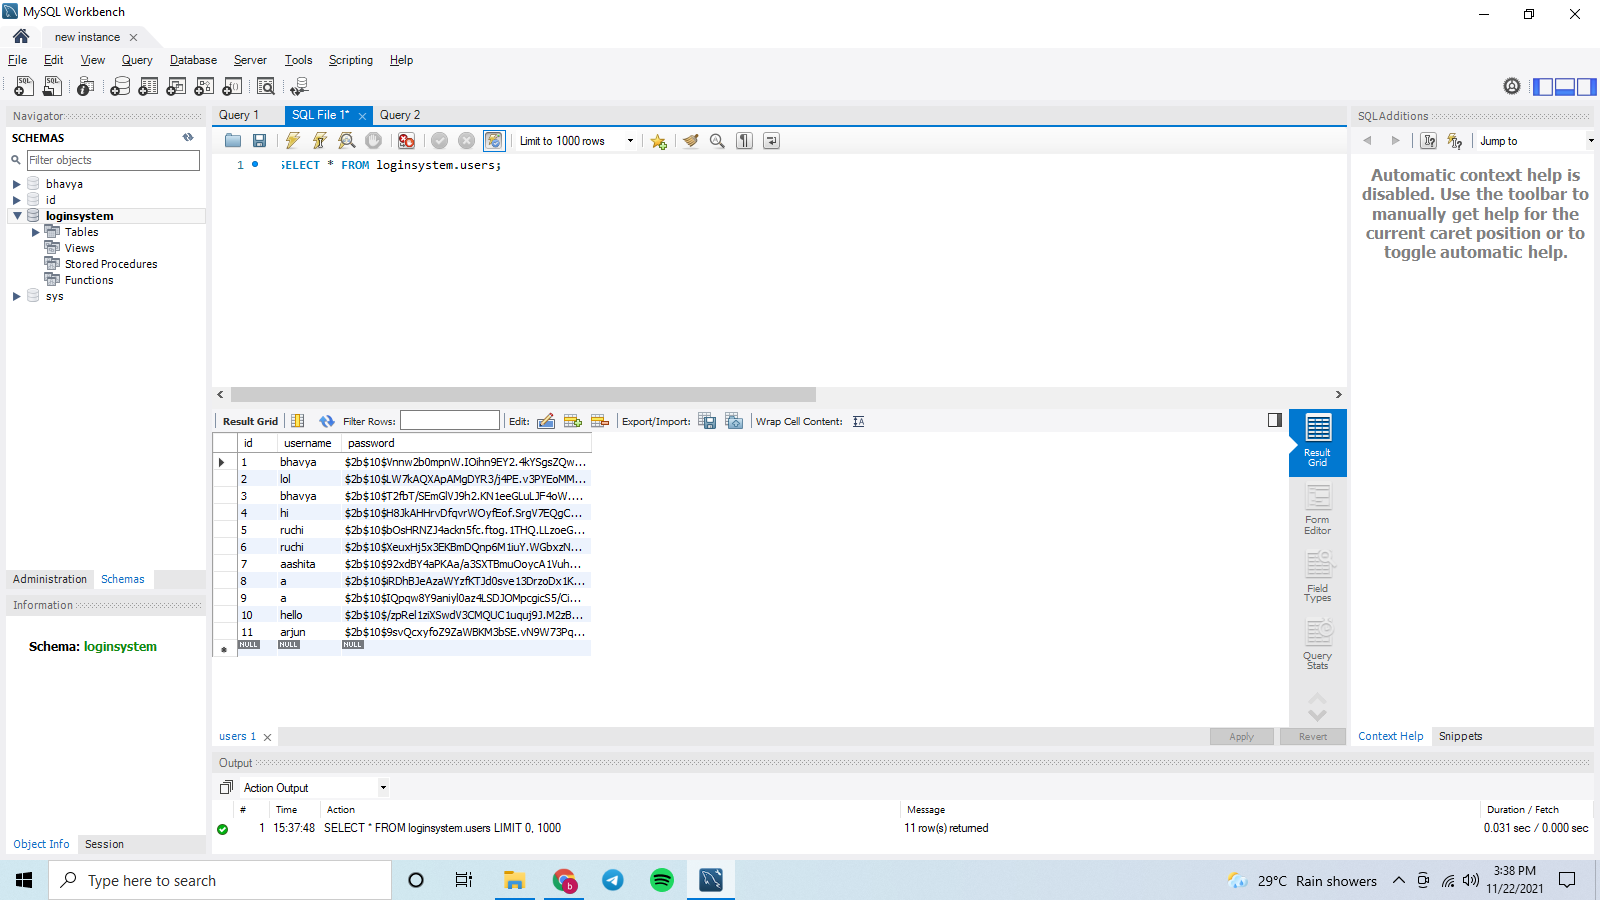1600x900 pixels.
Task: Export recordset to external file
Action: click(x=707, y=421)
